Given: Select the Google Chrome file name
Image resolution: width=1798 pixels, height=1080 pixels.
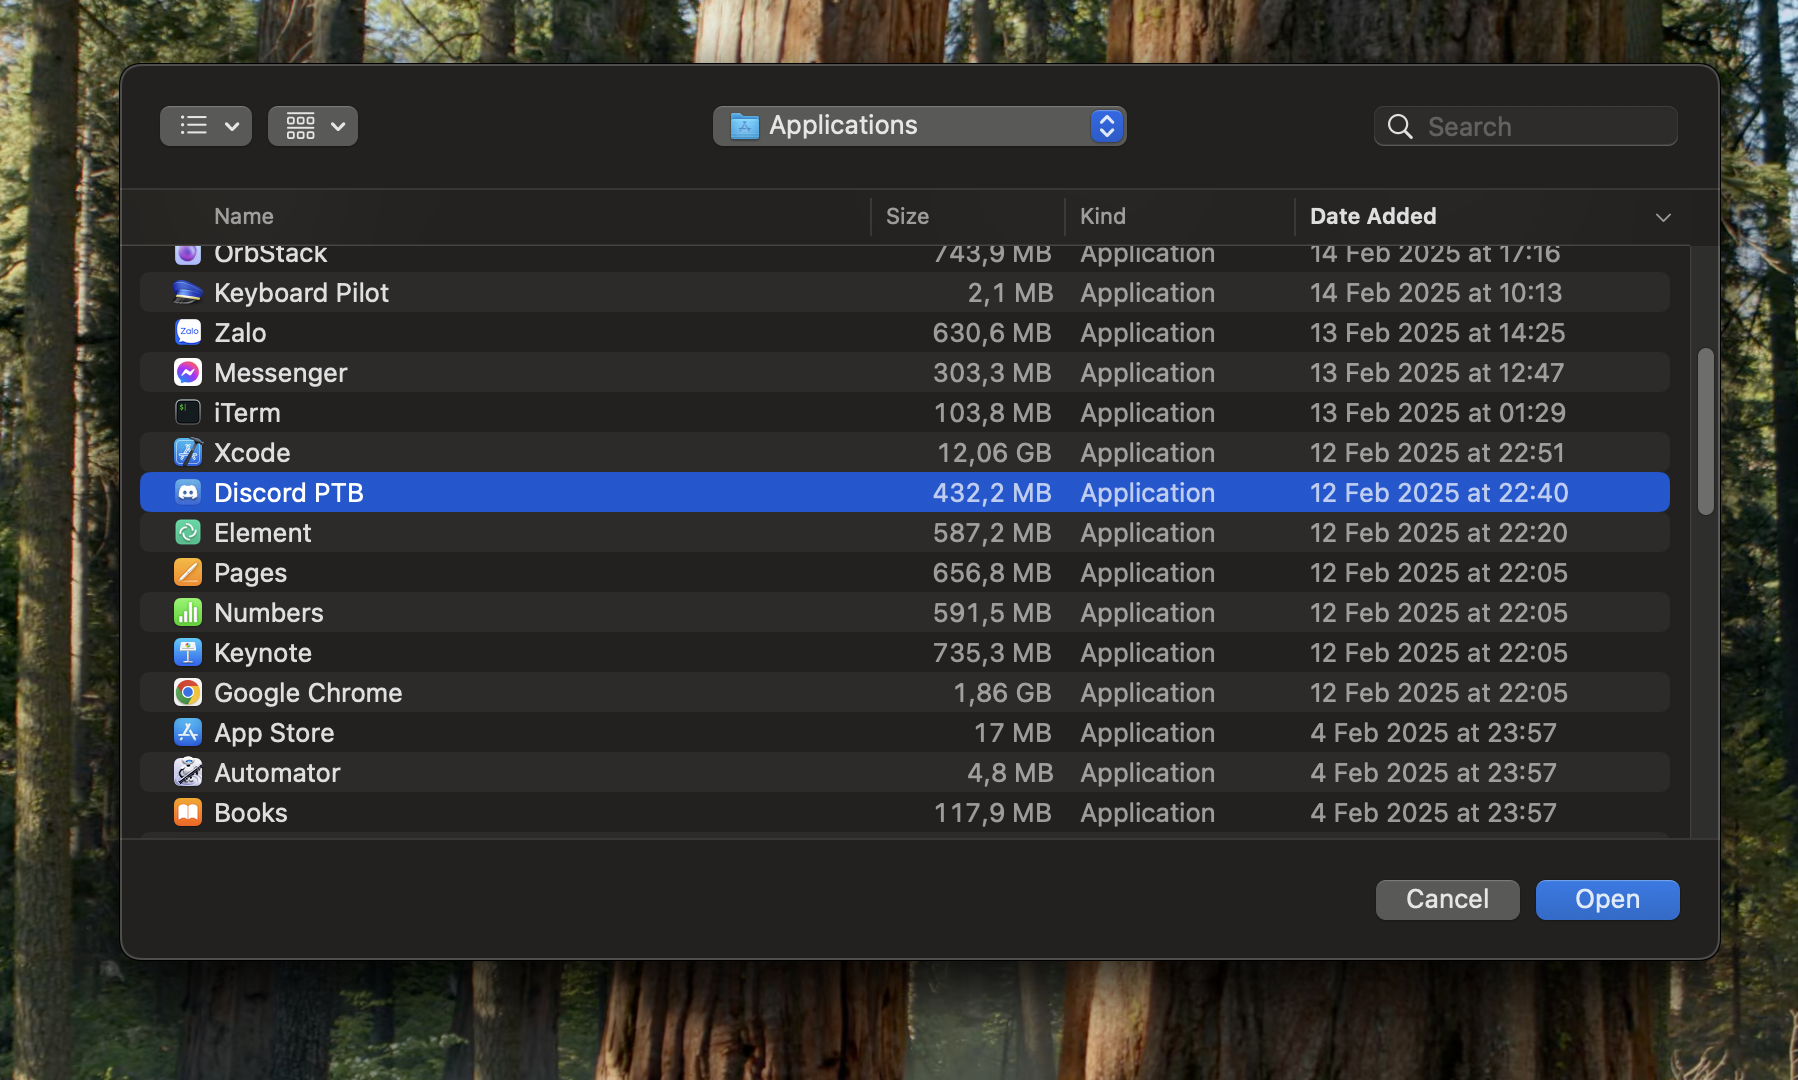Looking at the screenshot, I should 308,693.
